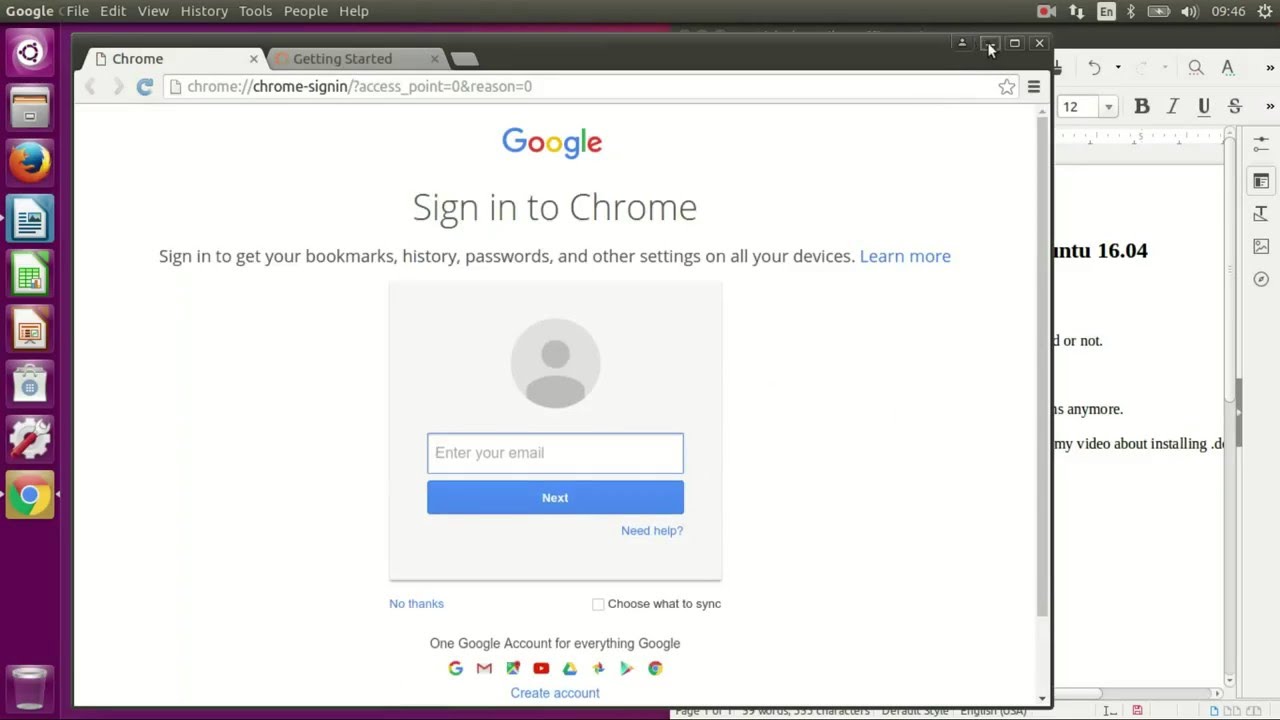Open the font size 12 dropdown in Writer
1280x720 pixels.
tap(1108, 107)
